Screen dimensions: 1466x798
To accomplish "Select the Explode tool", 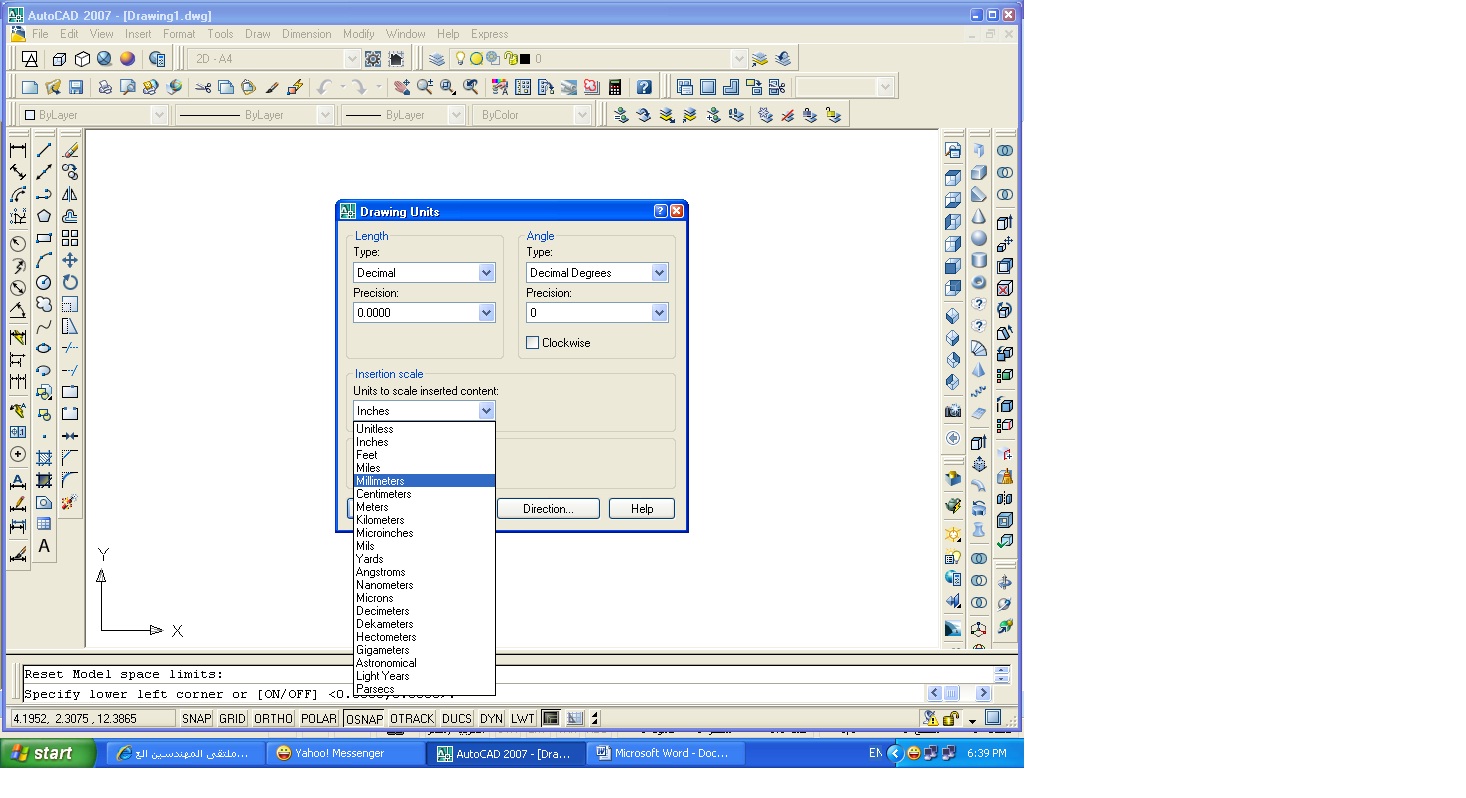I will click(x=70, y=502).
